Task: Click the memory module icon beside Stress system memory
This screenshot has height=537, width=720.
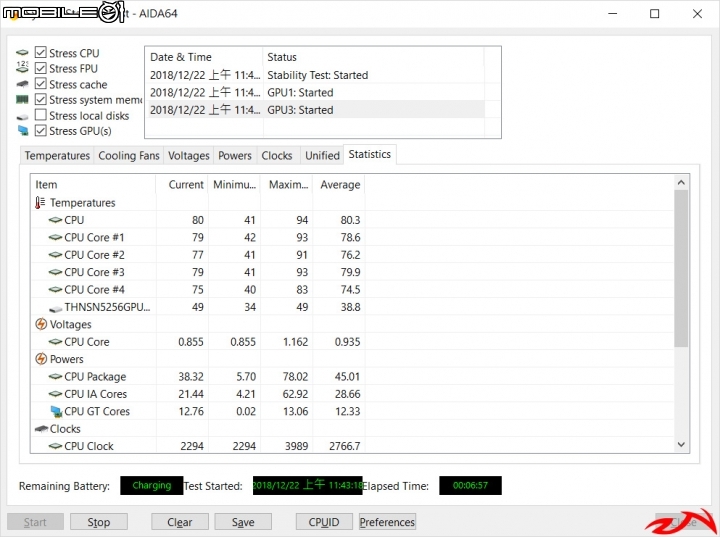Action: (22, 100)
